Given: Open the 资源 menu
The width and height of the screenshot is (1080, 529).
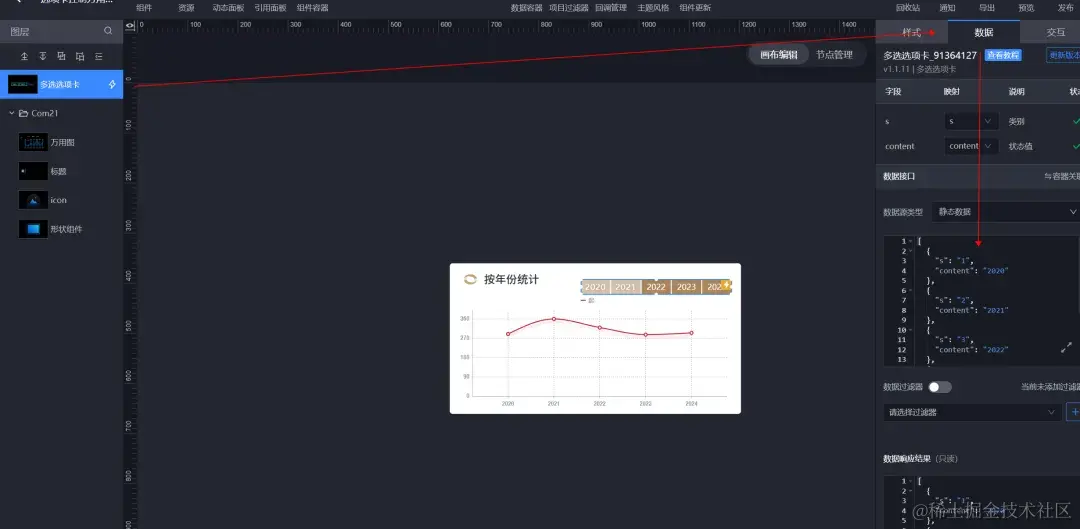Looking at the screenshot, I should pyautogui.click(x=186, y=8).
